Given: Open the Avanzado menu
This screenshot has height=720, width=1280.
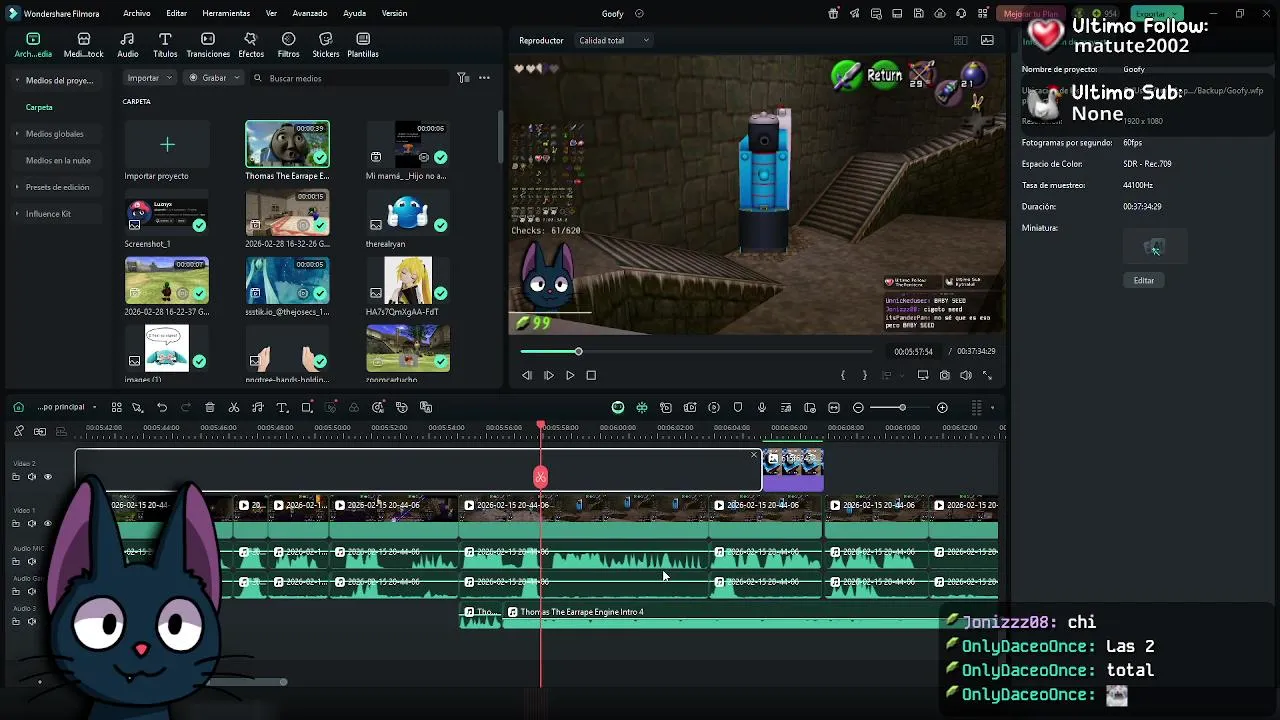Looking at the screenshot, I should 310,13.
